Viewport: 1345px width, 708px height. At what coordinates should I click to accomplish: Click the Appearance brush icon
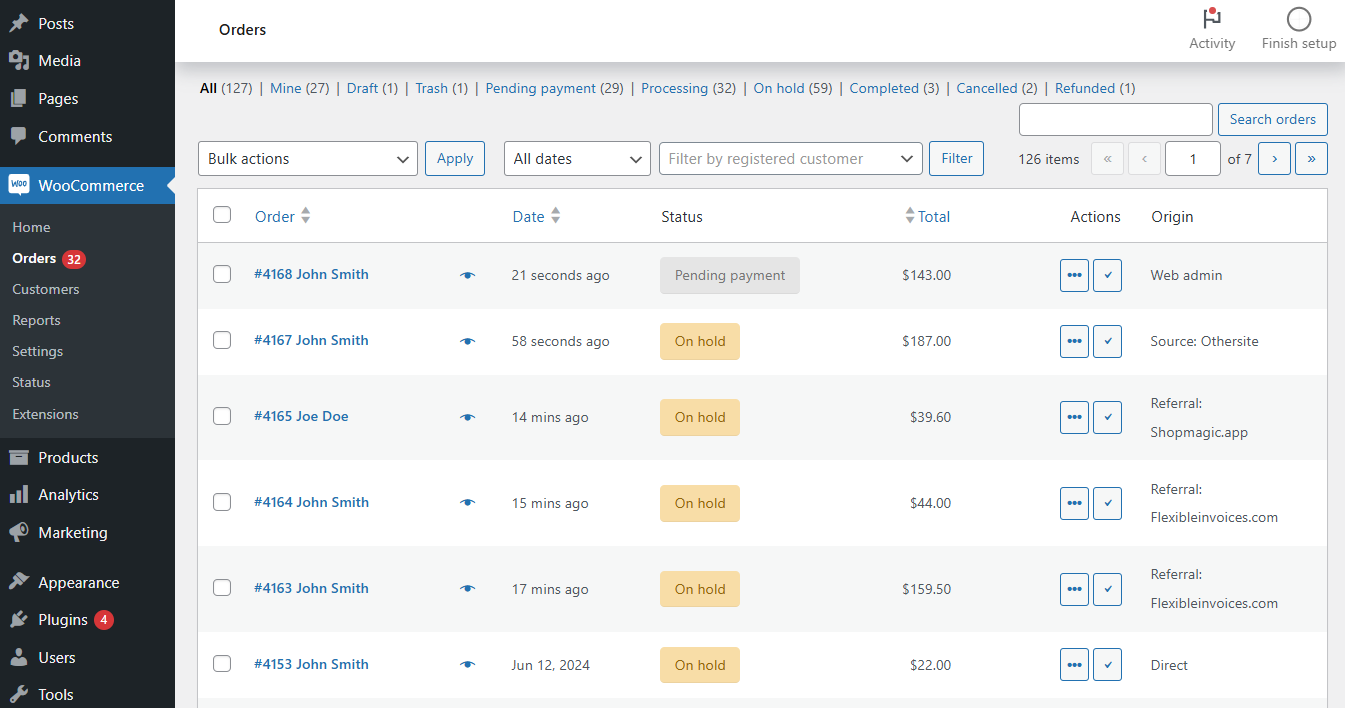pyautogui.click(x=18, y=582)
